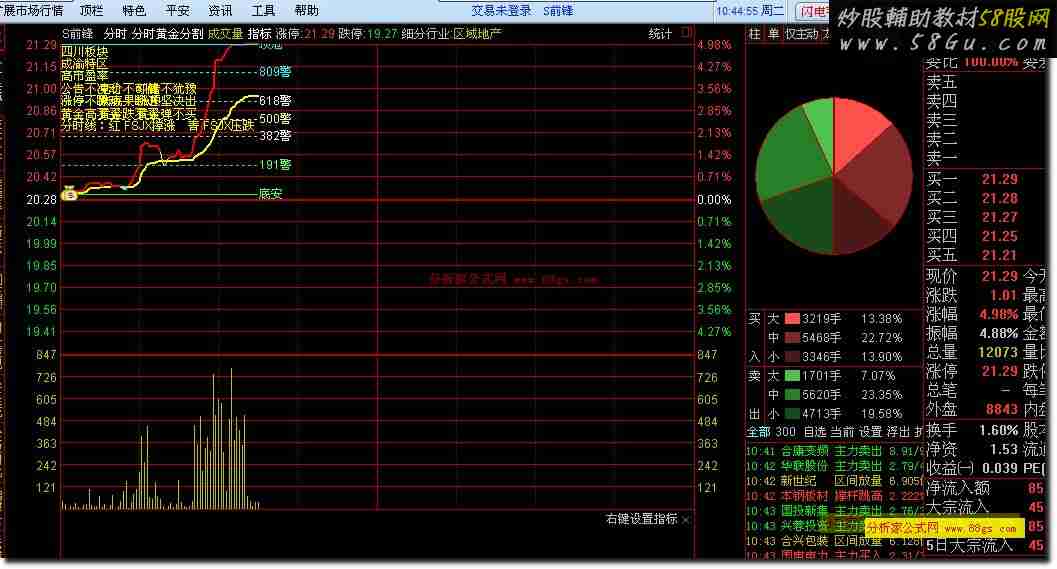The image size is (1057, 569).
Task: Select the 仅主动 filter tab
Action: pos(802,34)
